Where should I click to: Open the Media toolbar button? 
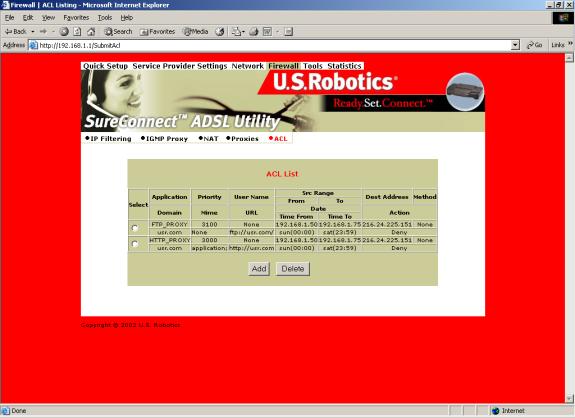click(196, 32)
